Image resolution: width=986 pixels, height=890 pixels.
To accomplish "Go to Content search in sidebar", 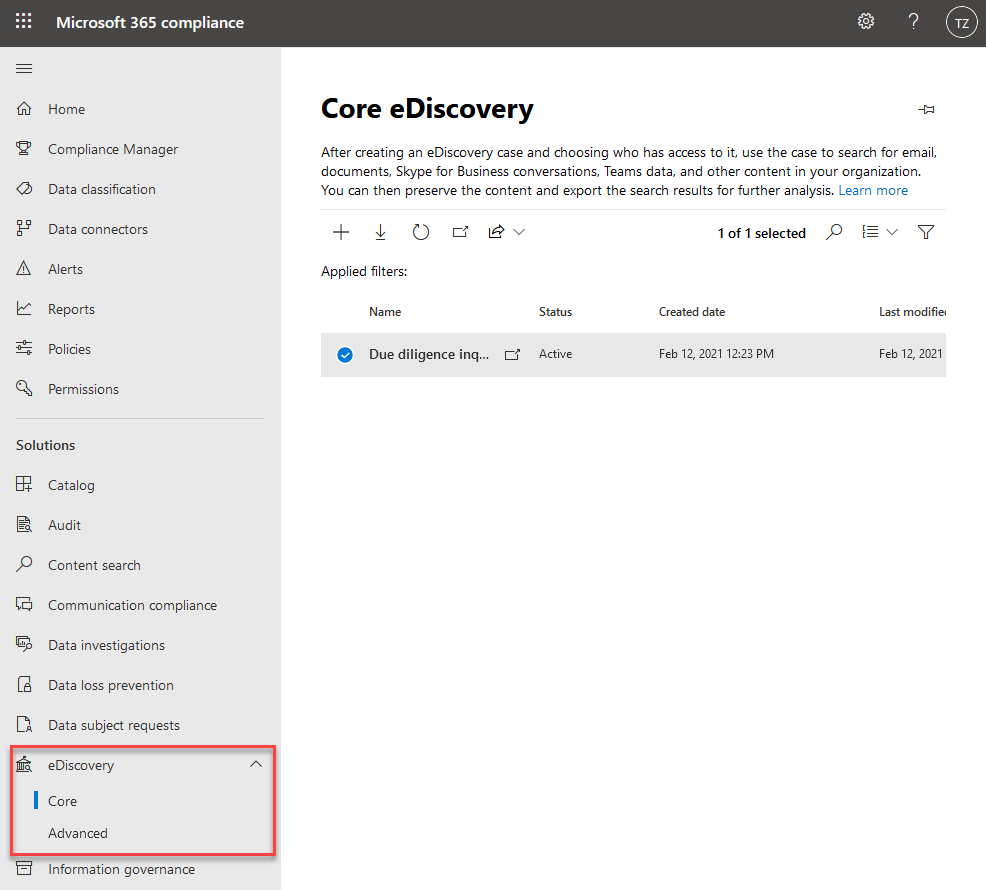I will point(94,565).
